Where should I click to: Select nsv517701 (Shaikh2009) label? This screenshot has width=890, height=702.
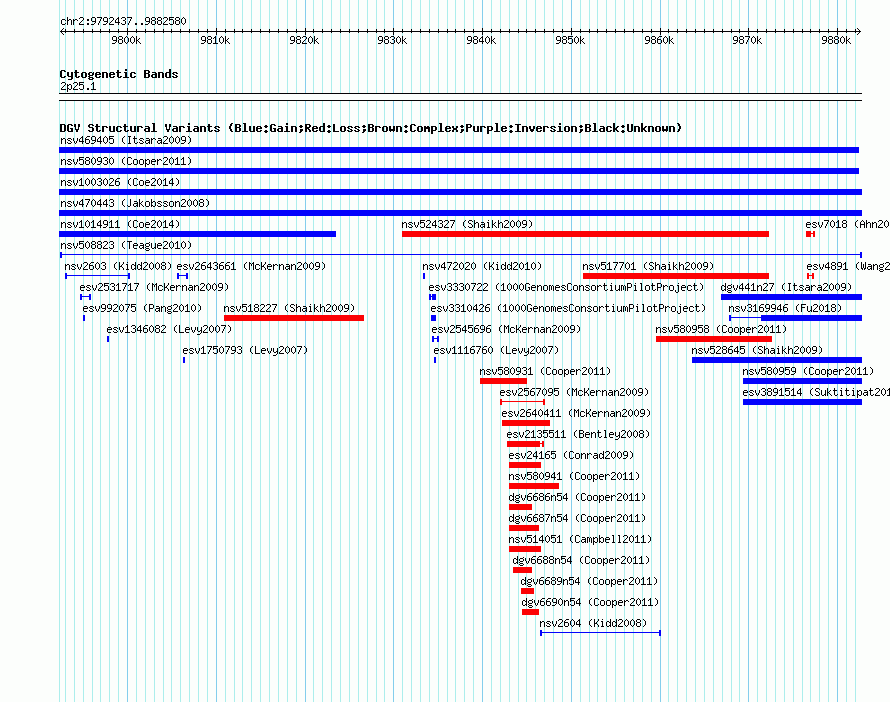648,266
